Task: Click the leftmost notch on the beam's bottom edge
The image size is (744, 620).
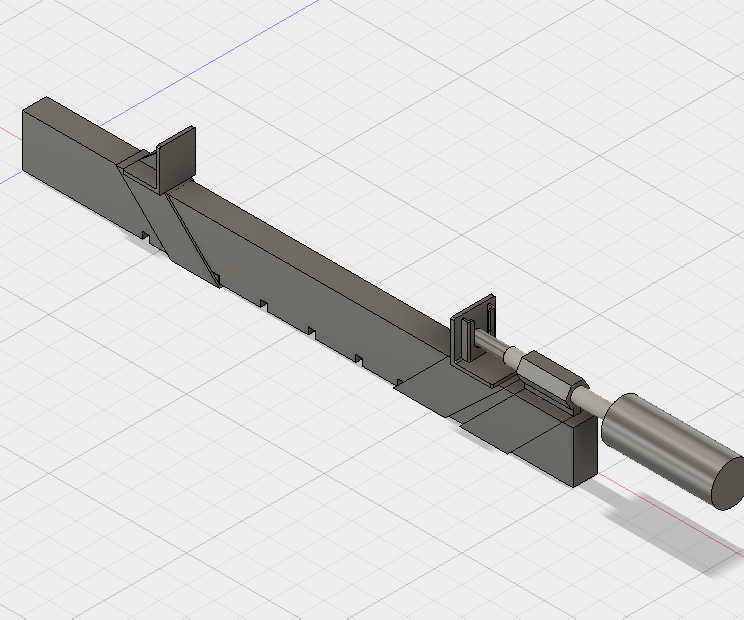Action: 146,236
